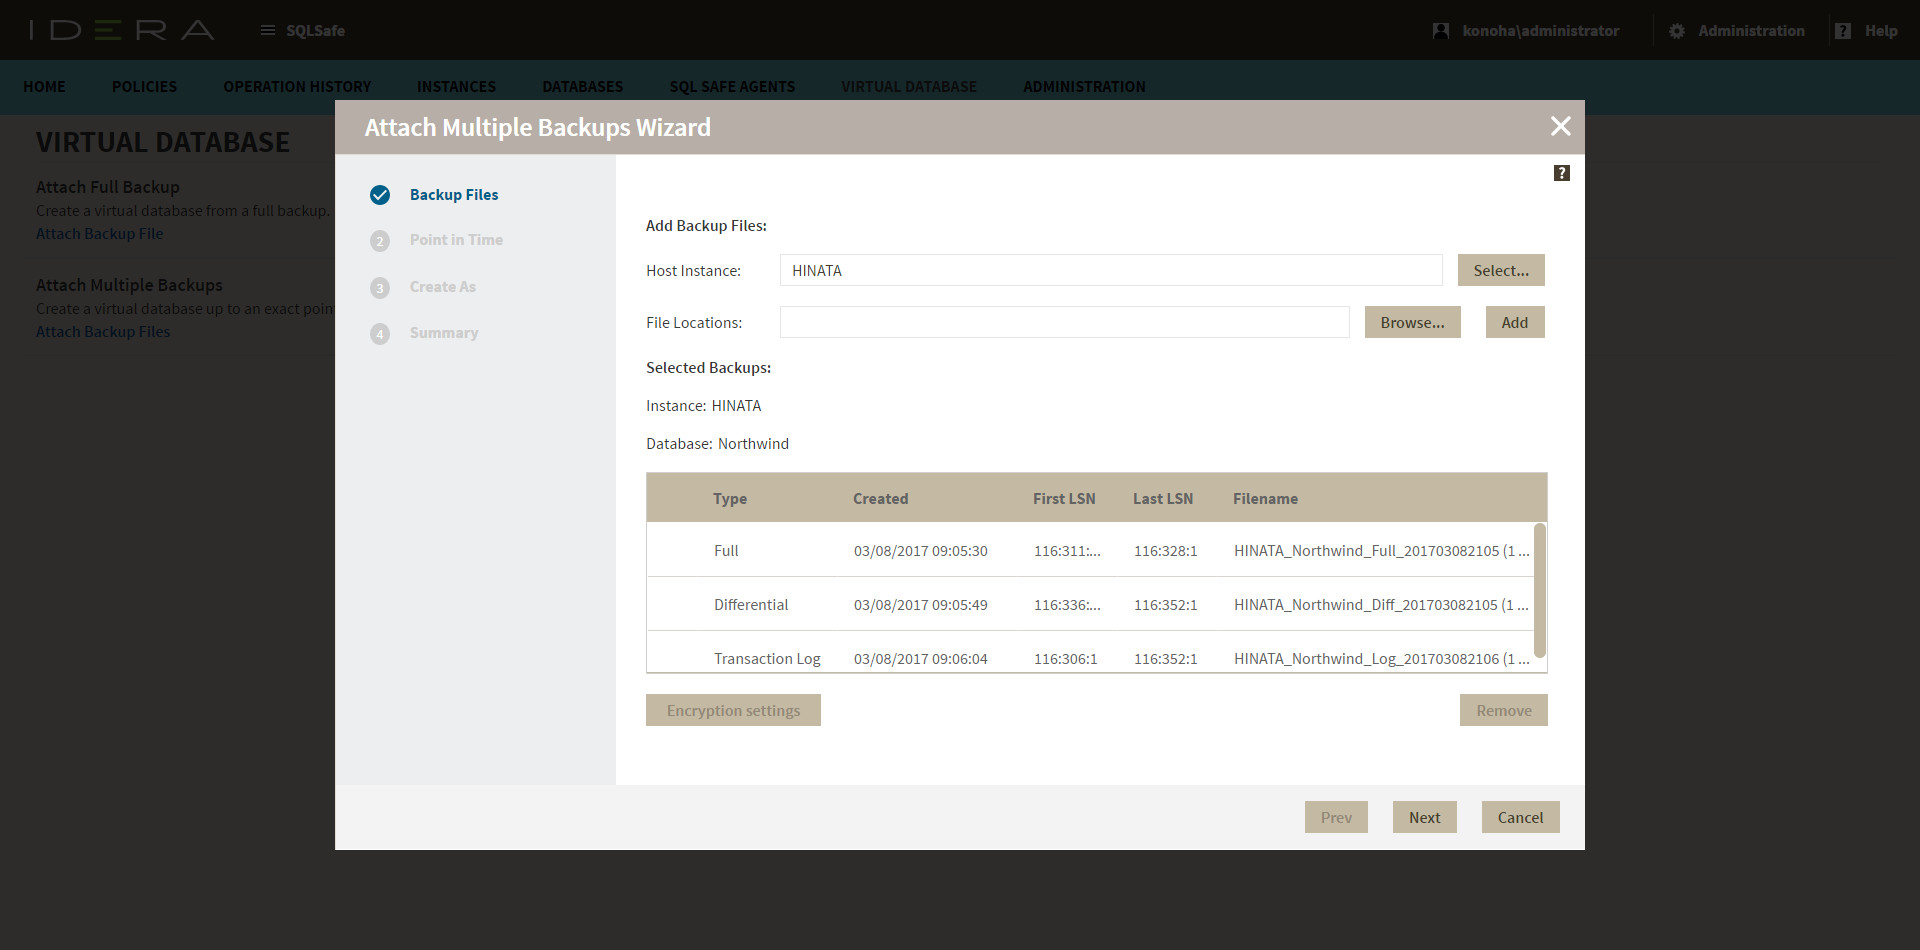Close the Attach Multiple Backups Wizard

pos(1560,126)
